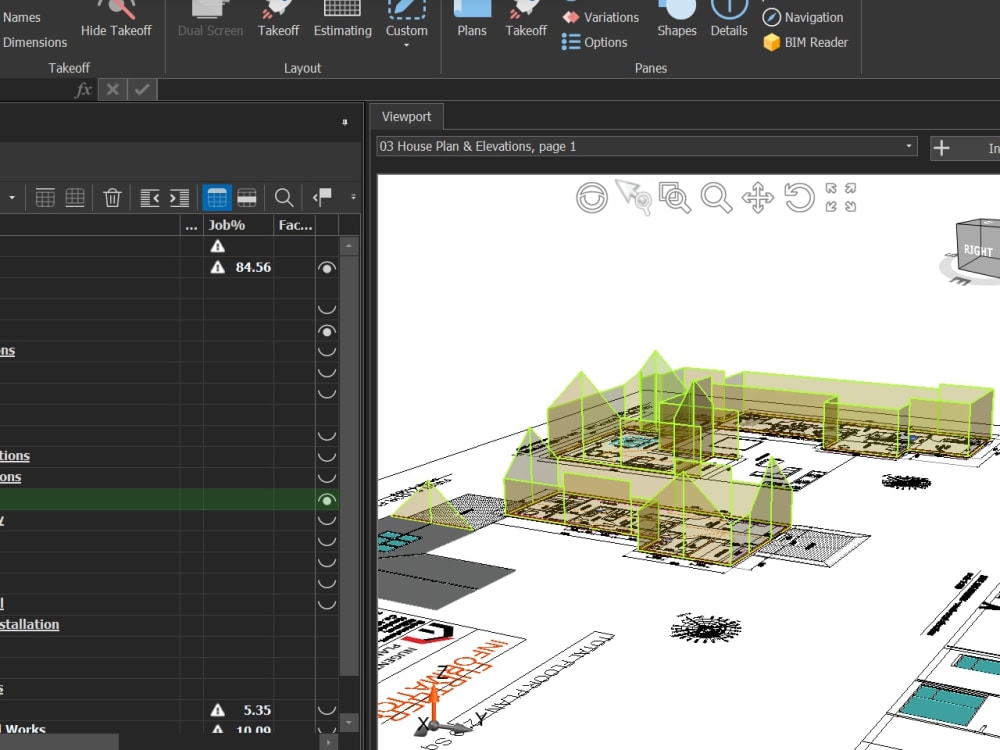Open the Details pane
This screenshot has height=750, width=1000.
[x=729, y=19]
